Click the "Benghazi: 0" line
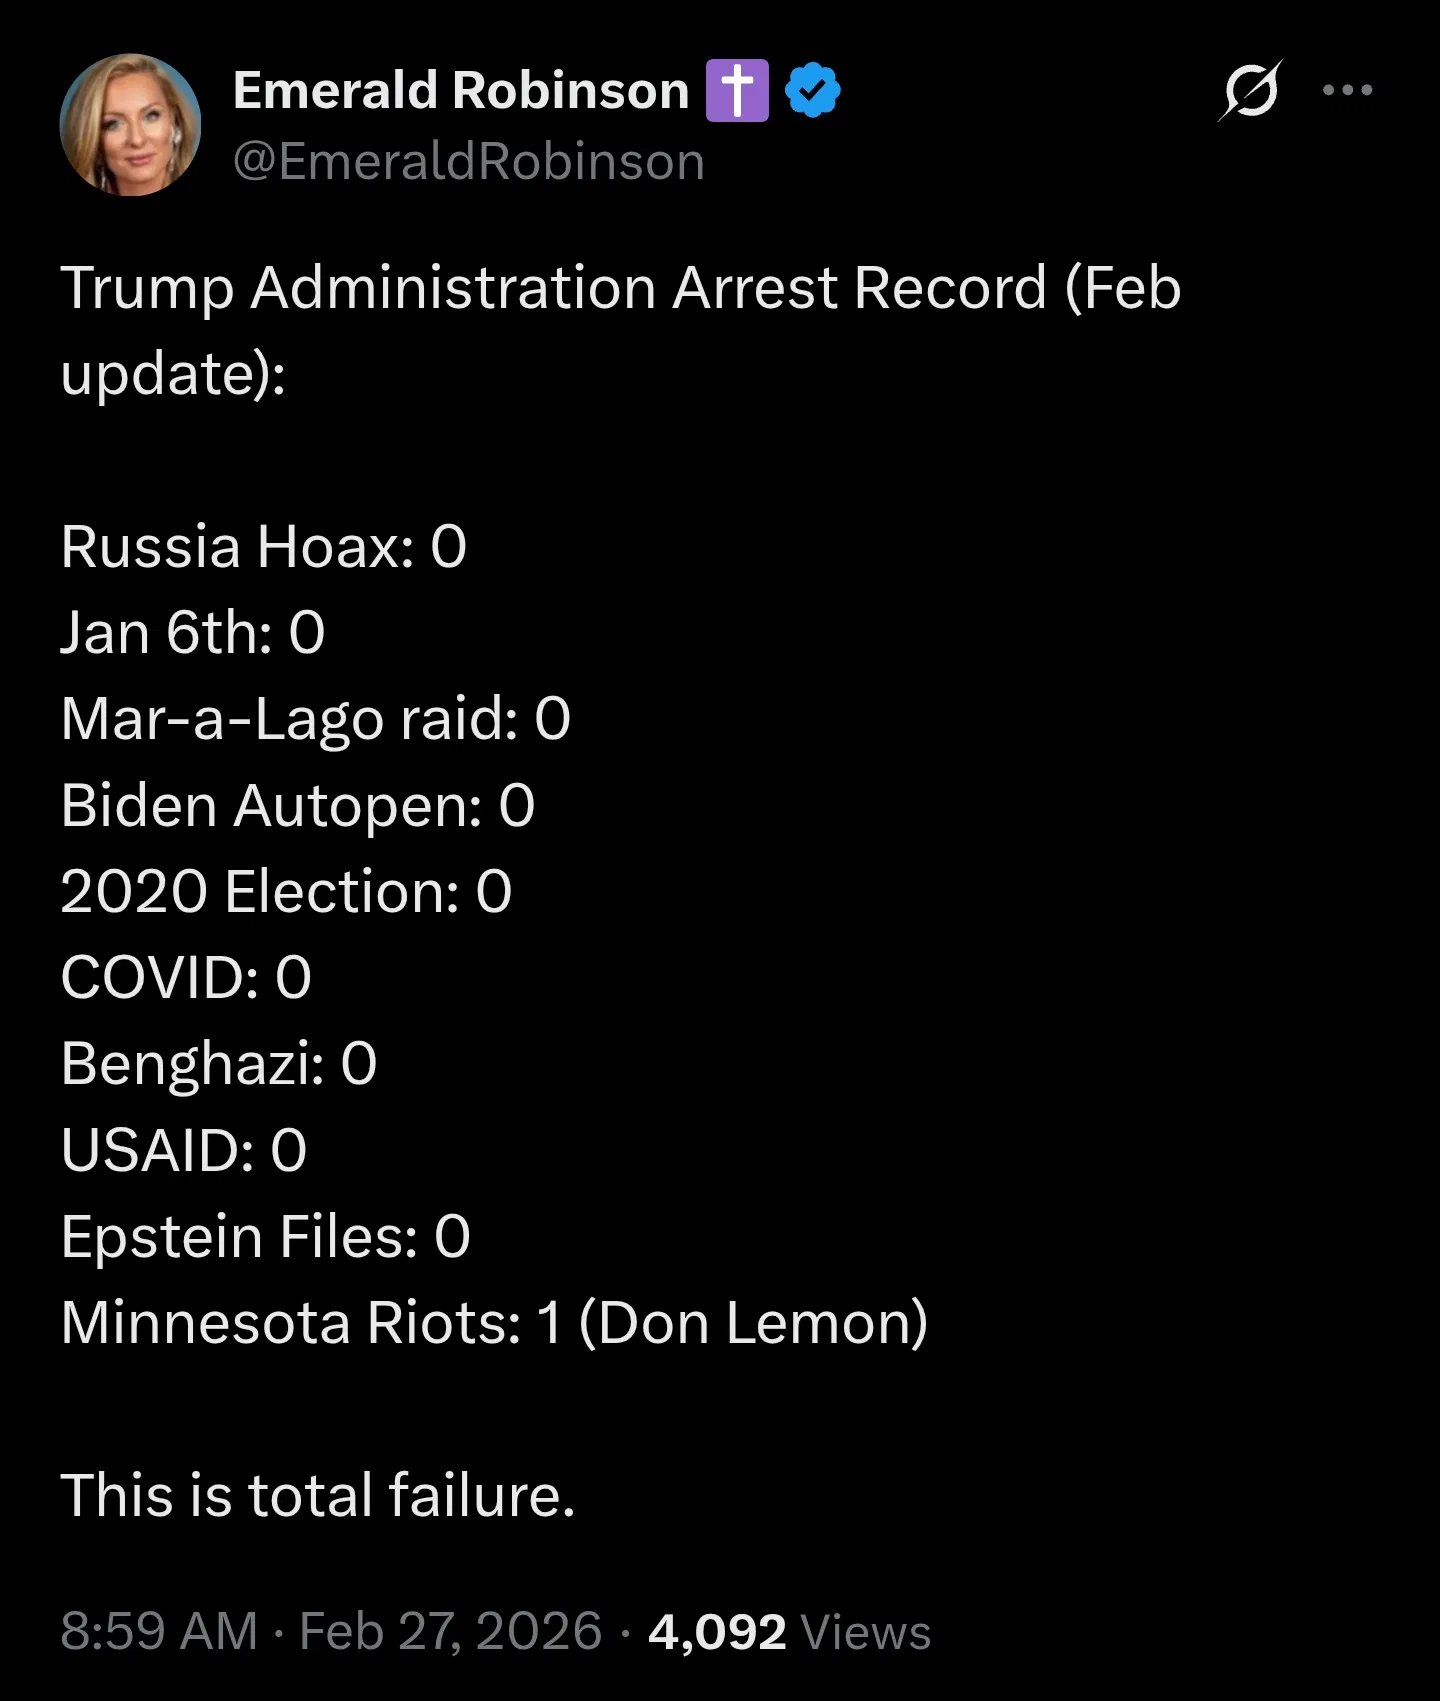The height and width of the screenshot is (1701, 1440). click(218, 1063)
